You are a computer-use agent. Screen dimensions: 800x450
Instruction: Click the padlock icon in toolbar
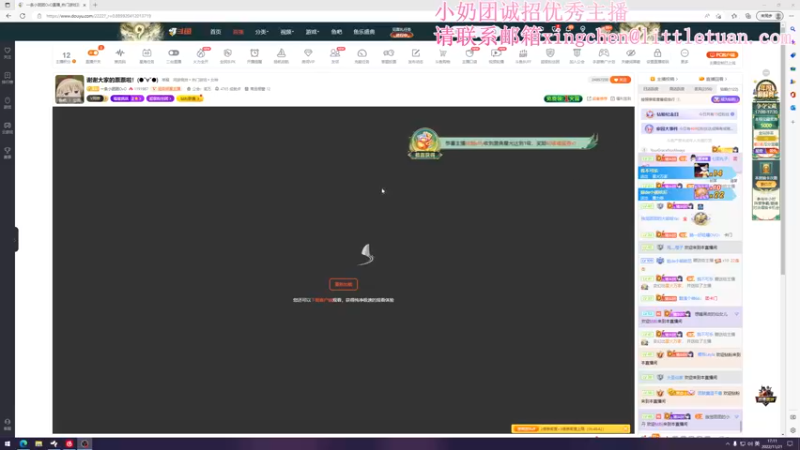pos(657,53)
